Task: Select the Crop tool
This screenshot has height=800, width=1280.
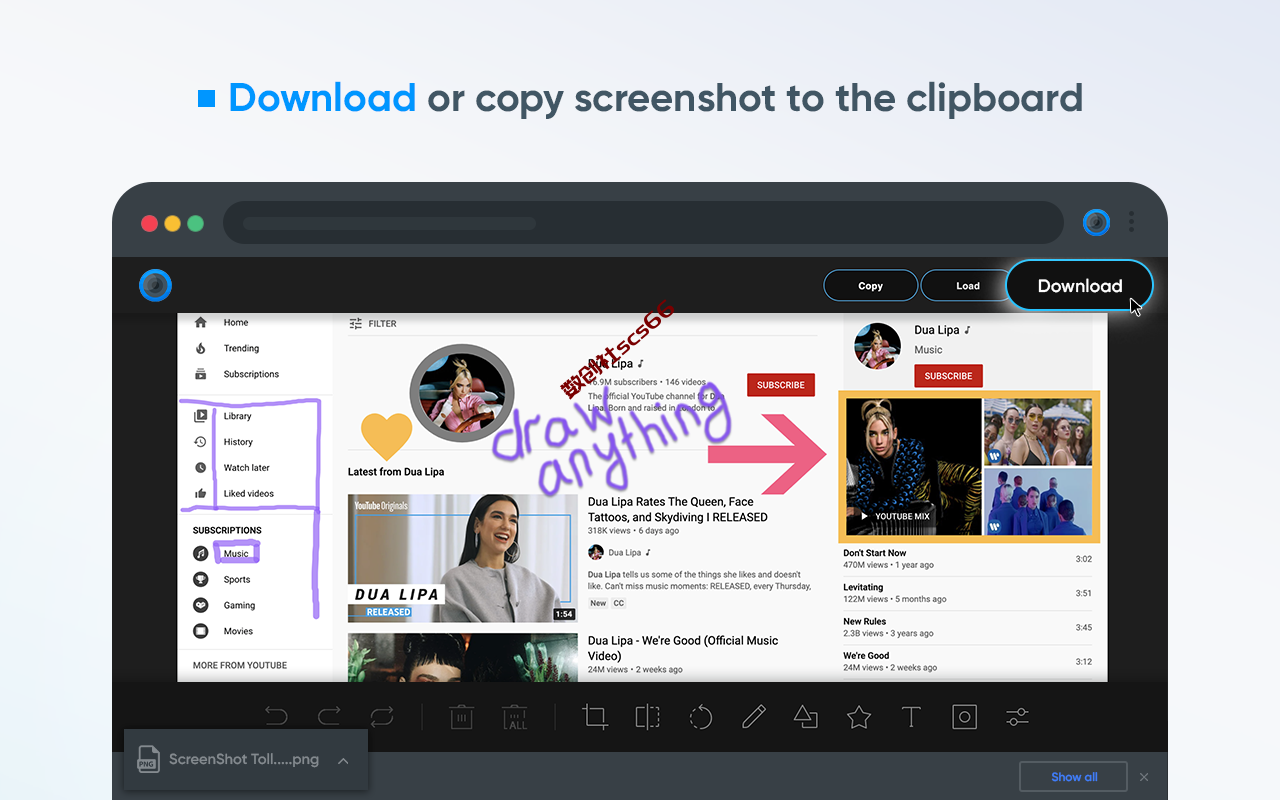Action: tap(595, 717)
